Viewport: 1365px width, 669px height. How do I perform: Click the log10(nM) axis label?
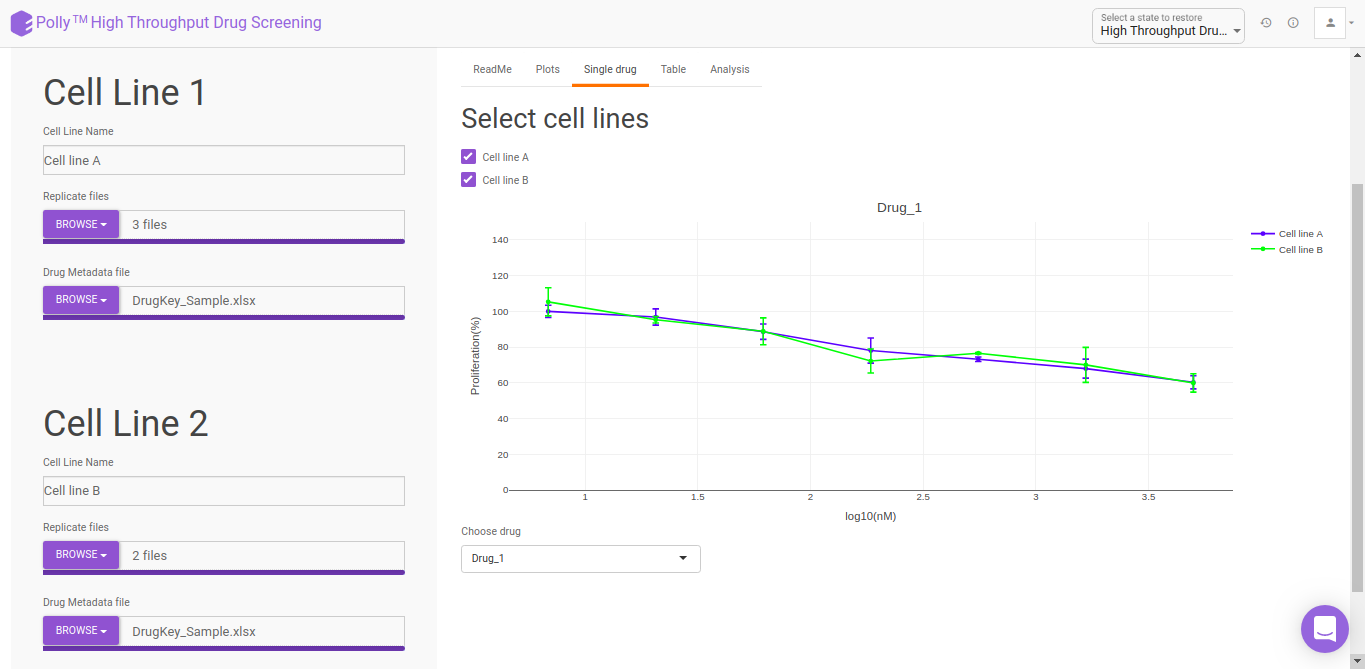coord(870,516)
